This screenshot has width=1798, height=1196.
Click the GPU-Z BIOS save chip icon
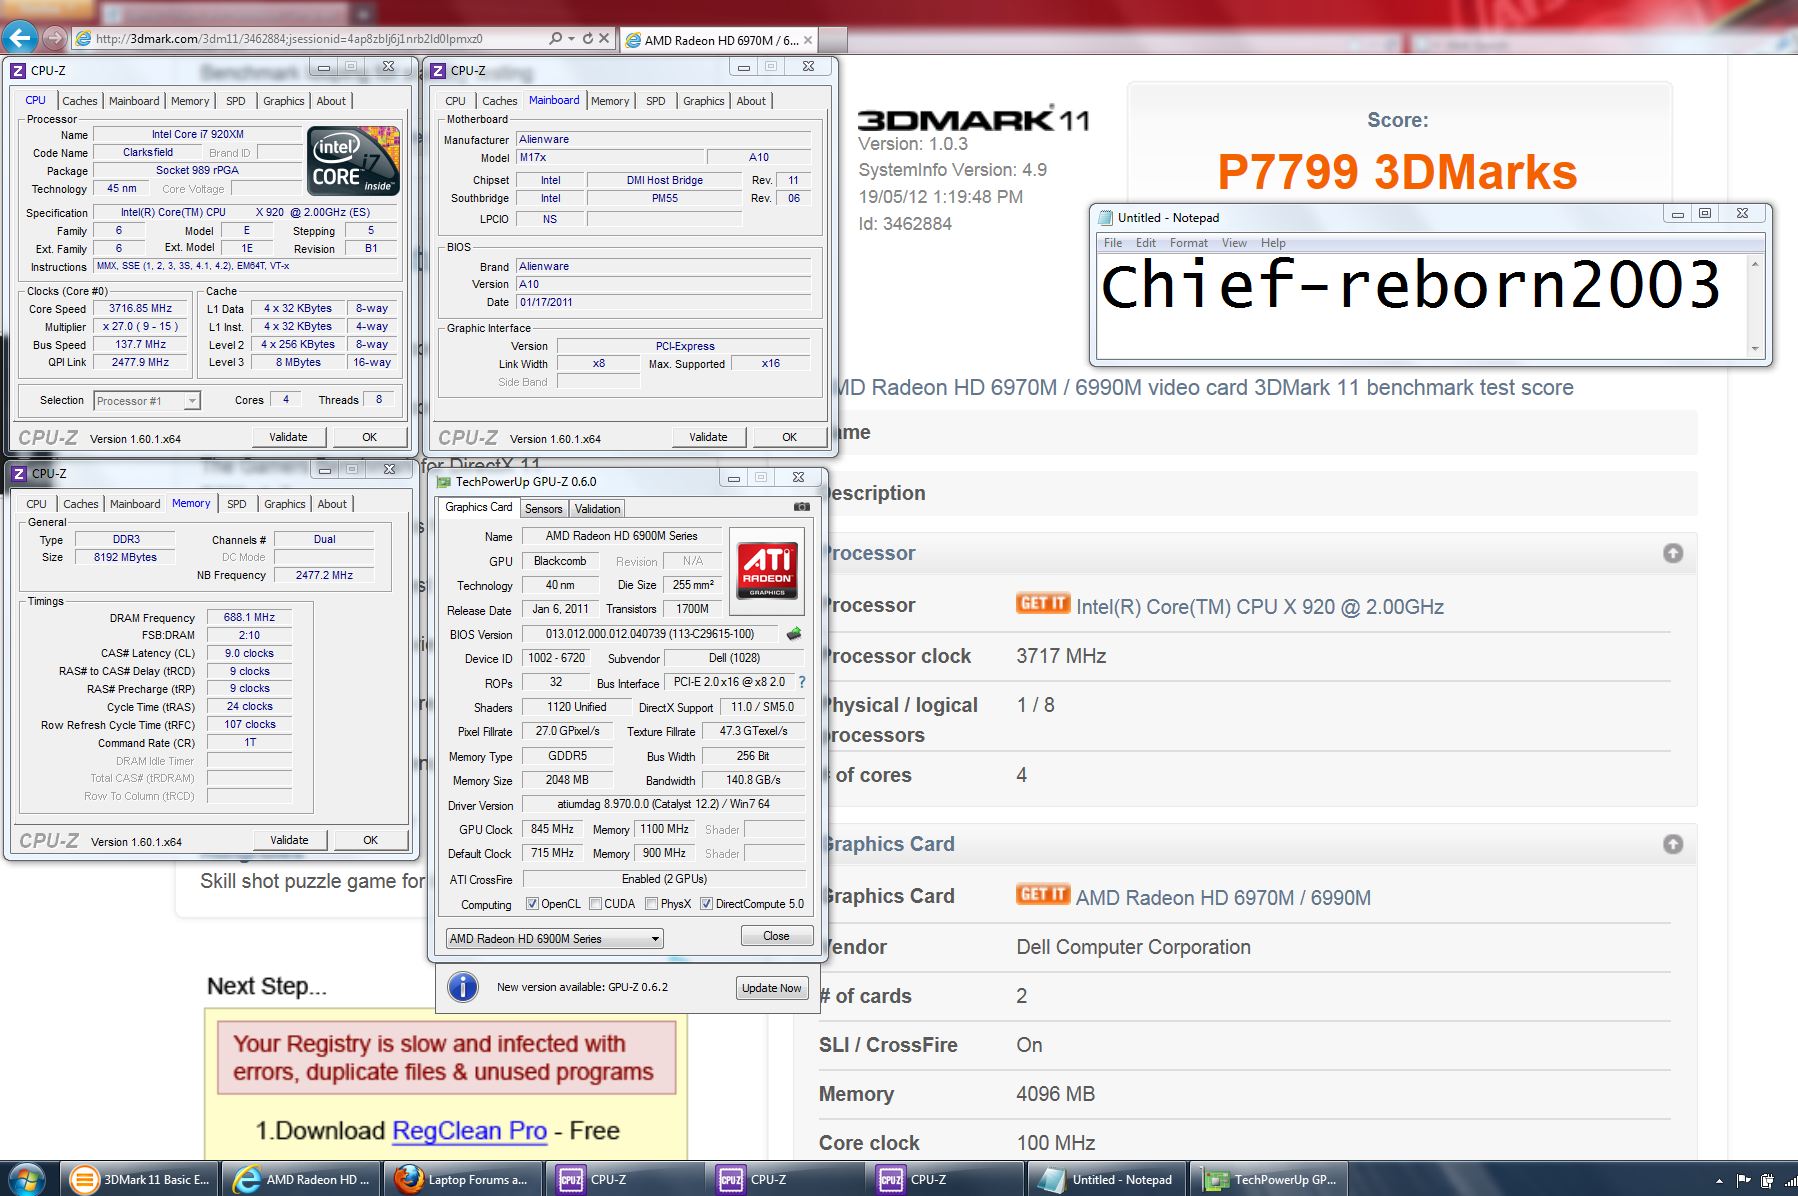[794, 634]
